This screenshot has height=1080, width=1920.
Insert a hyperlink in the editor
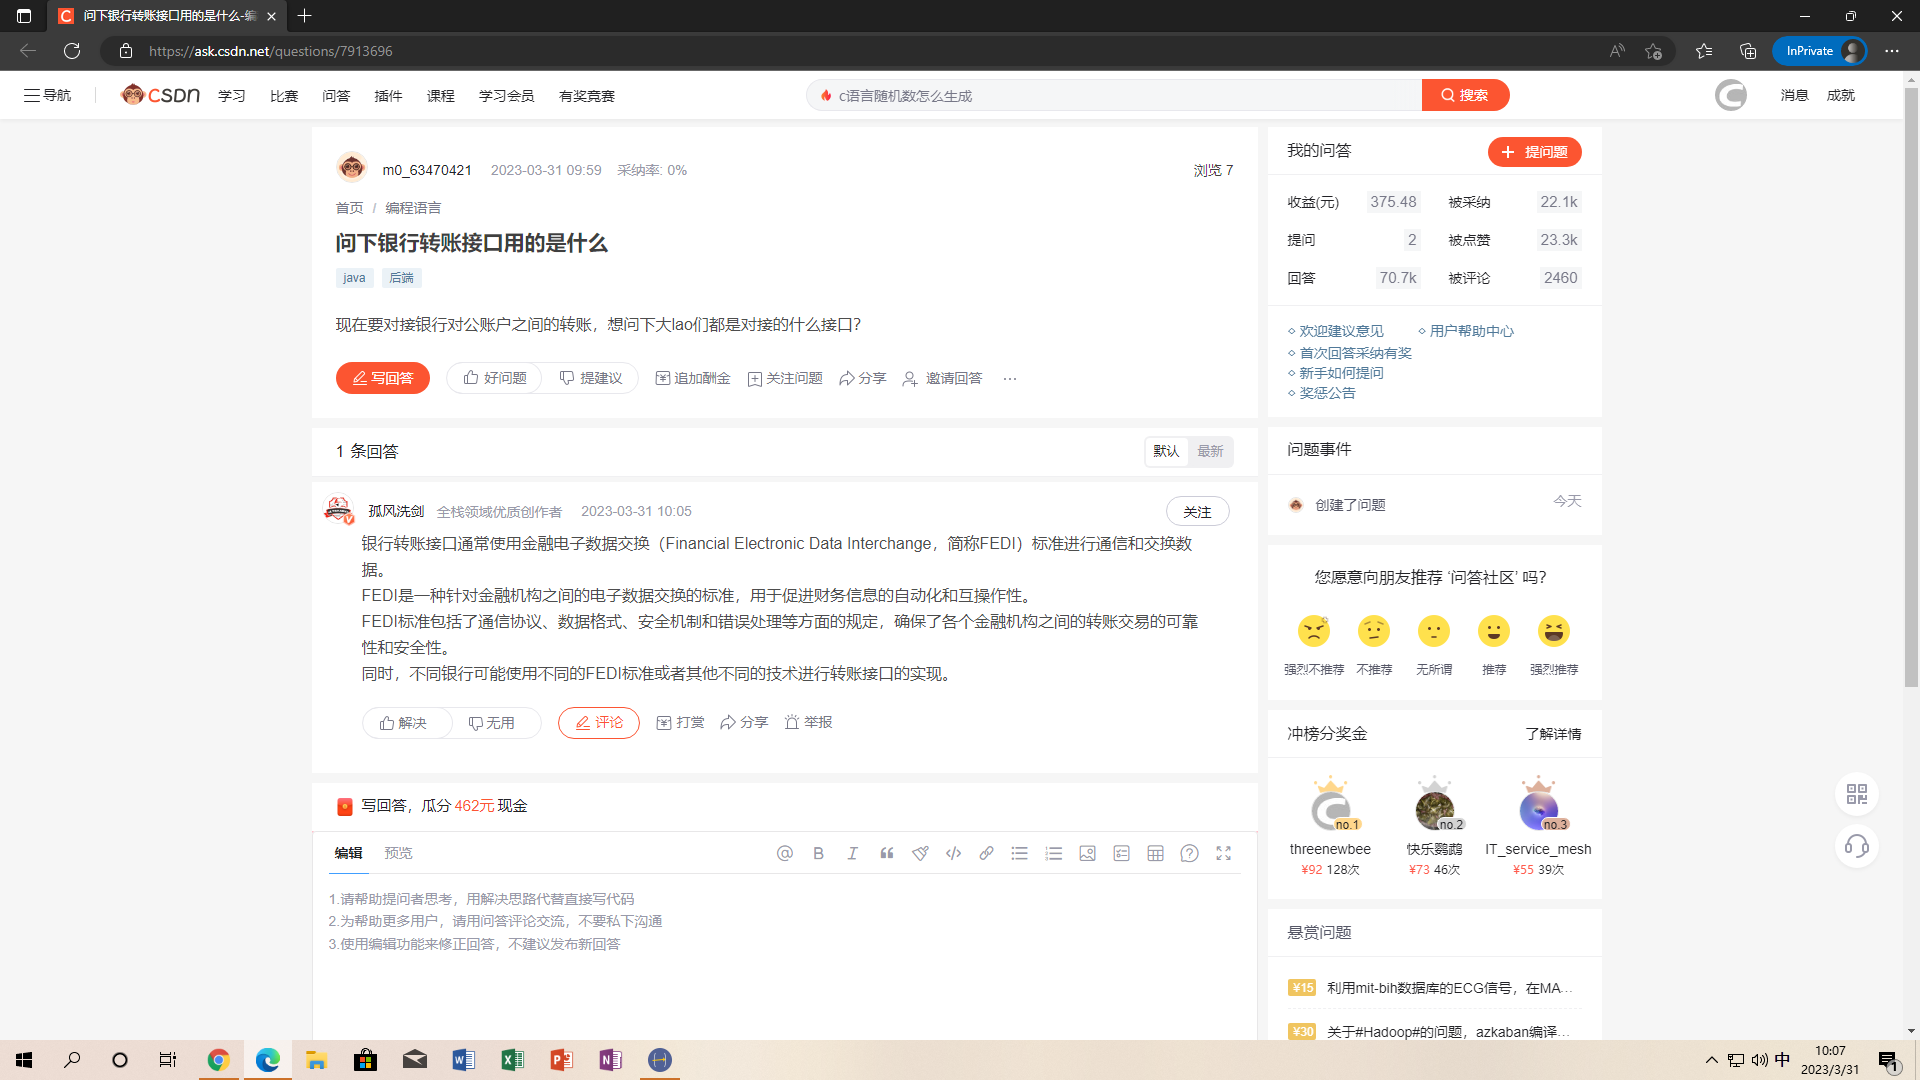coord(987,853)
